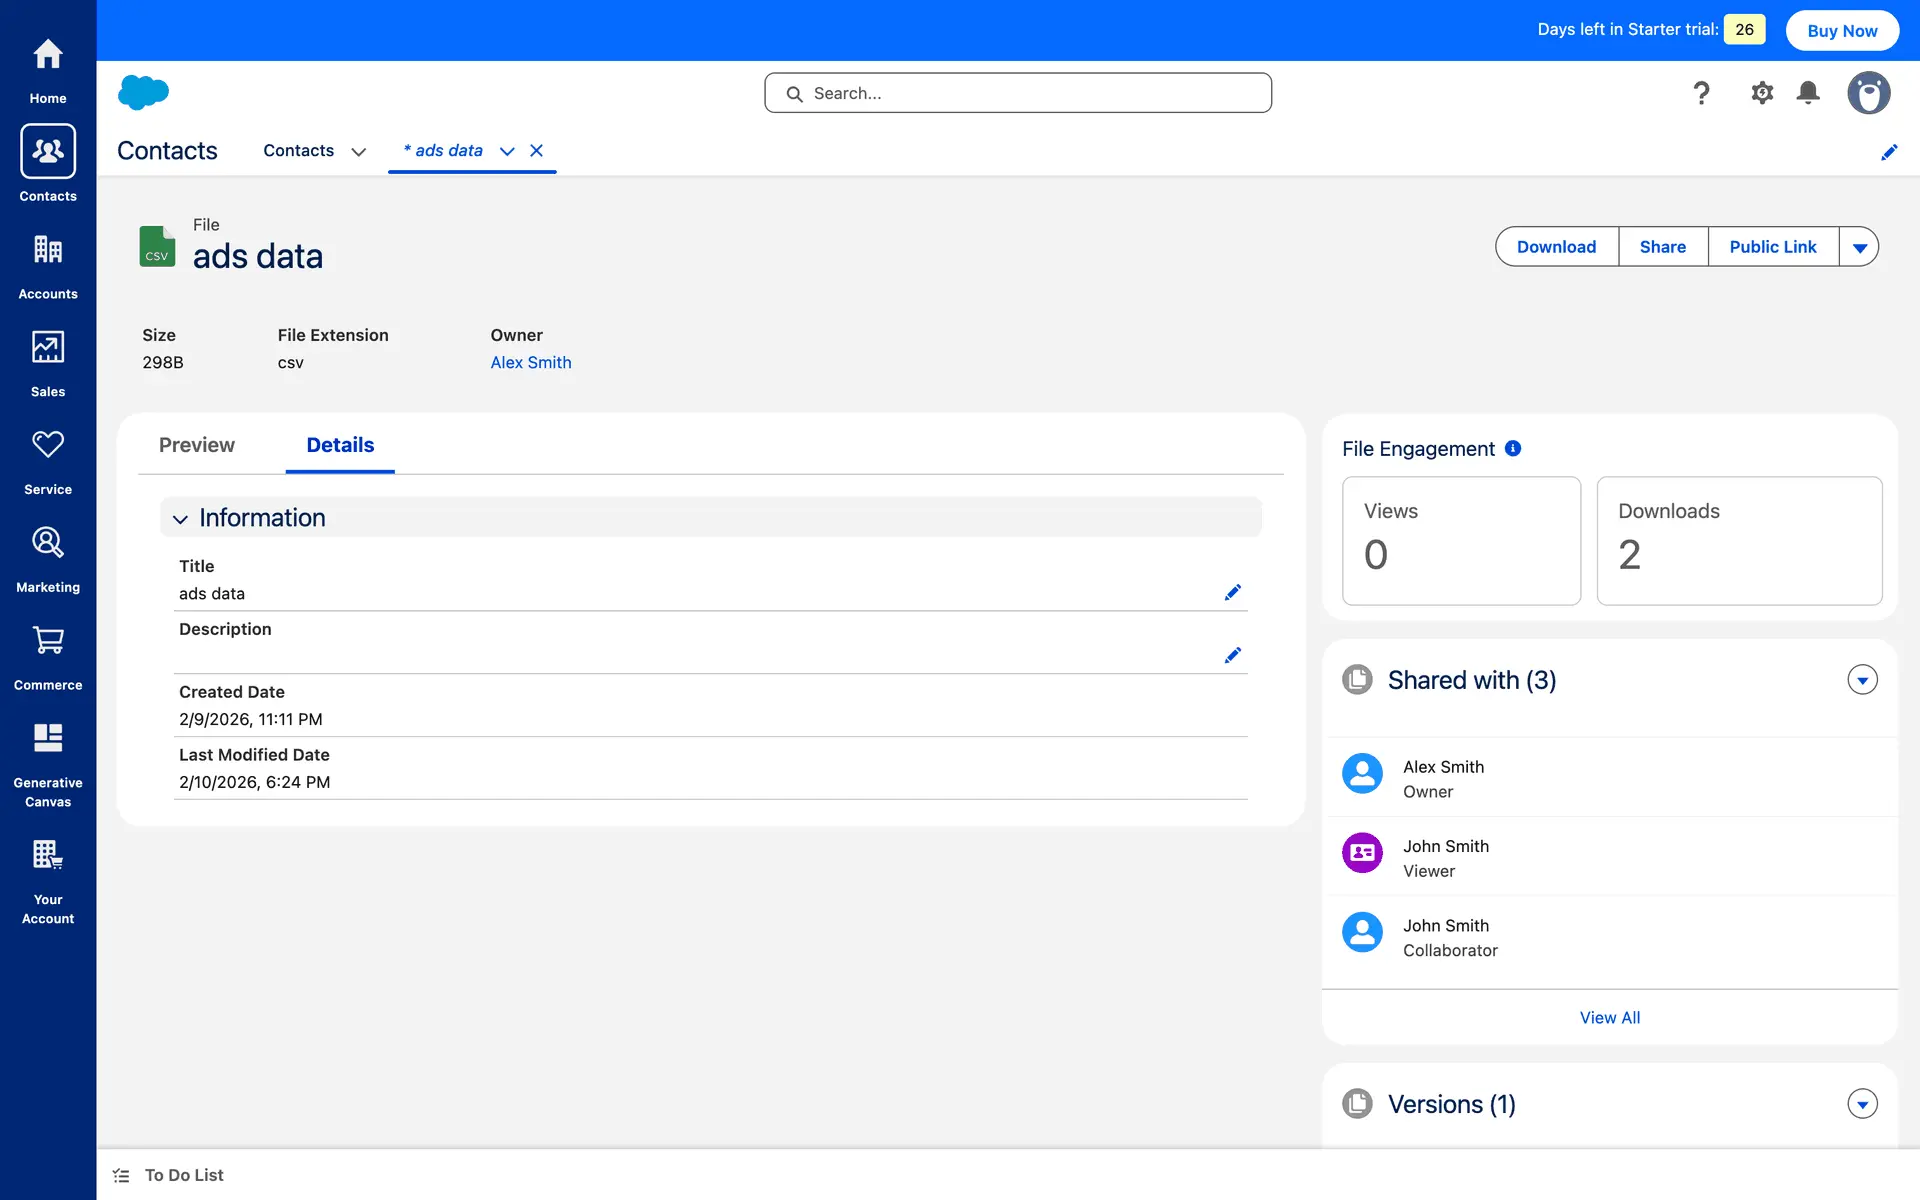1920x1200 pixels.
Task: Open the Alex Smith owner link
Action: tap(530, 363)
